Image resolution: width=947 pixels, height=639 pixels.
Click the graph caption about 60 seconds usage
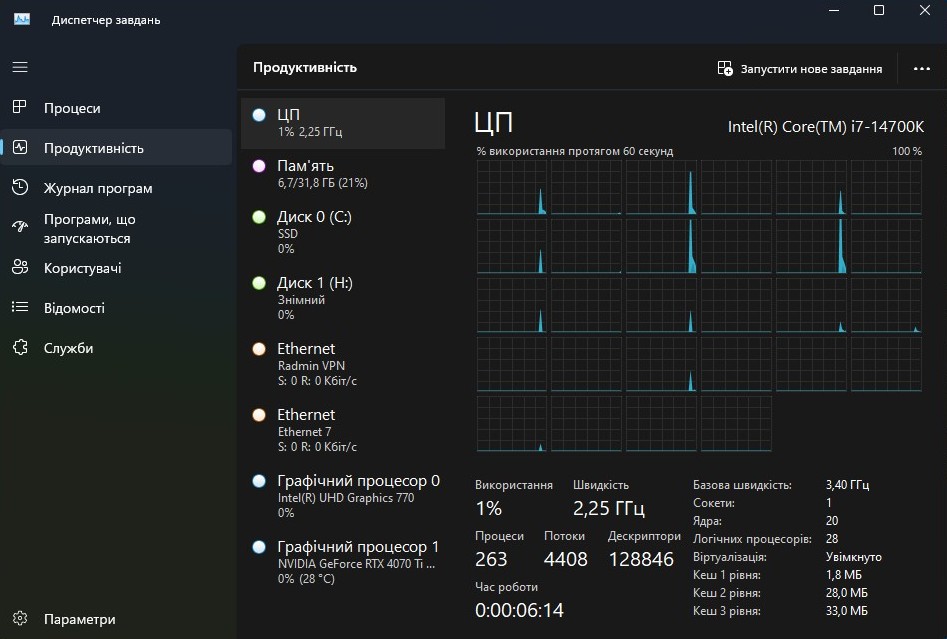[574, 151]
